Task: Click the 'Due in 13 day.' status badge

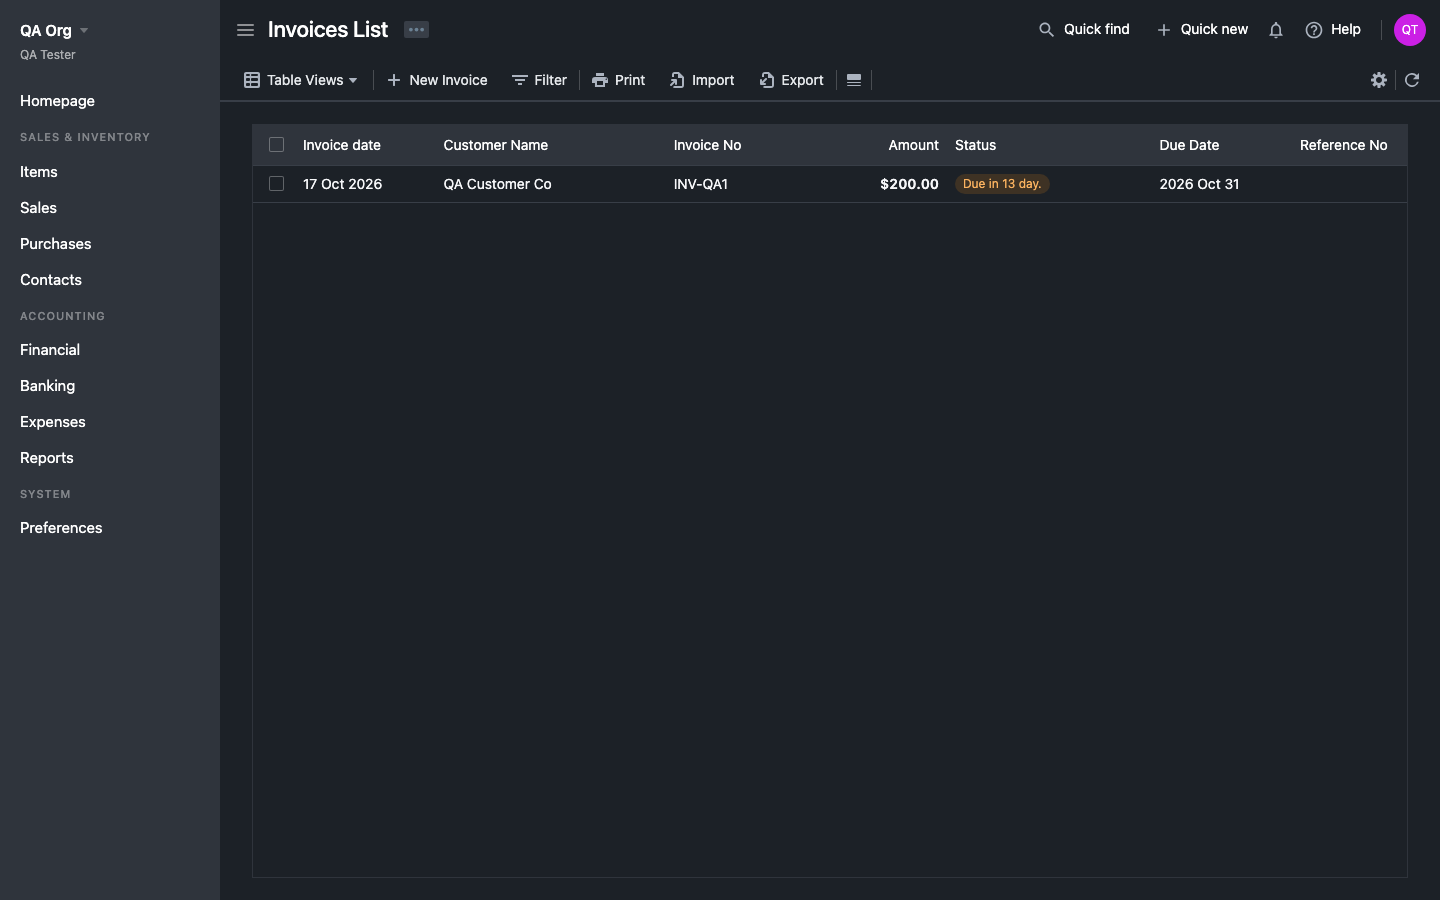Action: (x=1002, y=184)
